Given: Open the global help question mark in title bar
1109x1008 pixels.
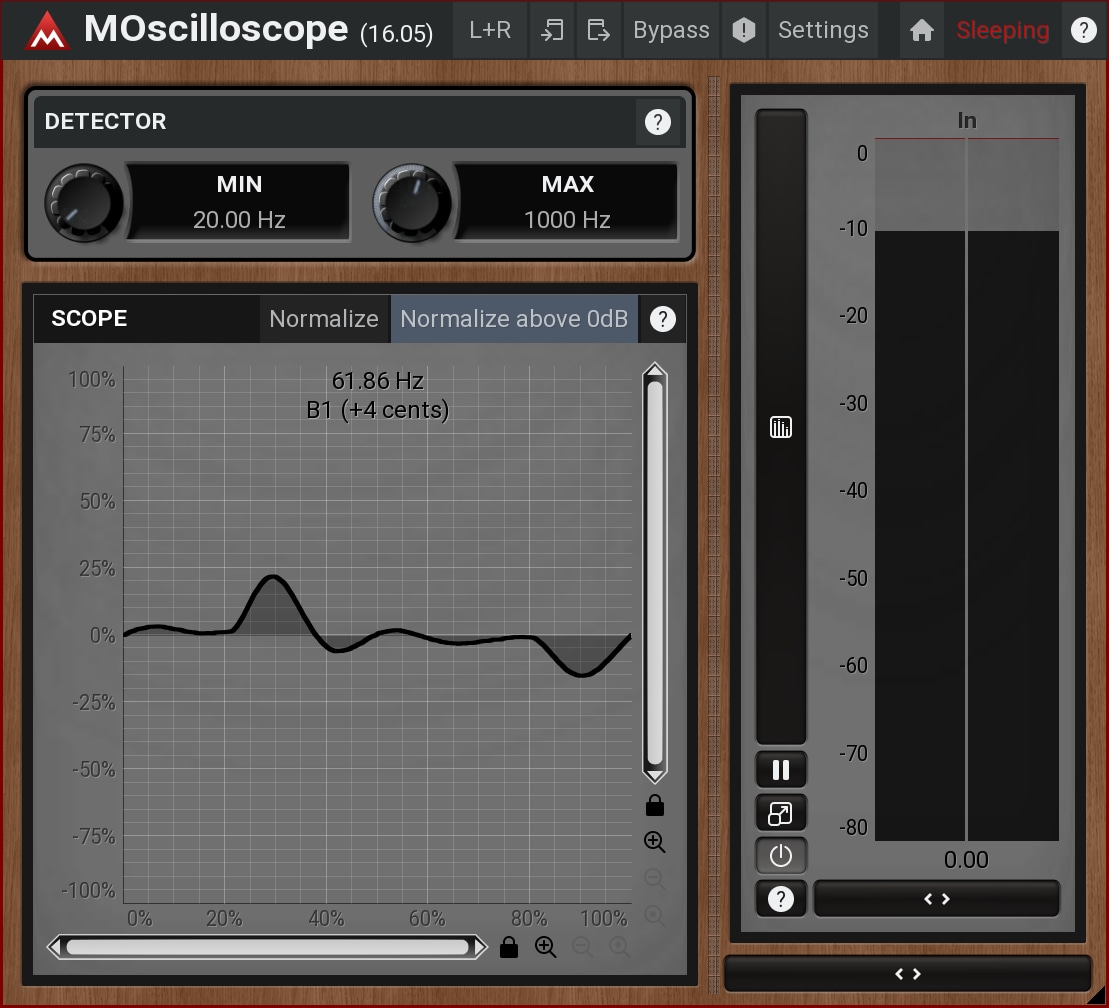Looking at the screenshot, I should tap(1084, 30).
